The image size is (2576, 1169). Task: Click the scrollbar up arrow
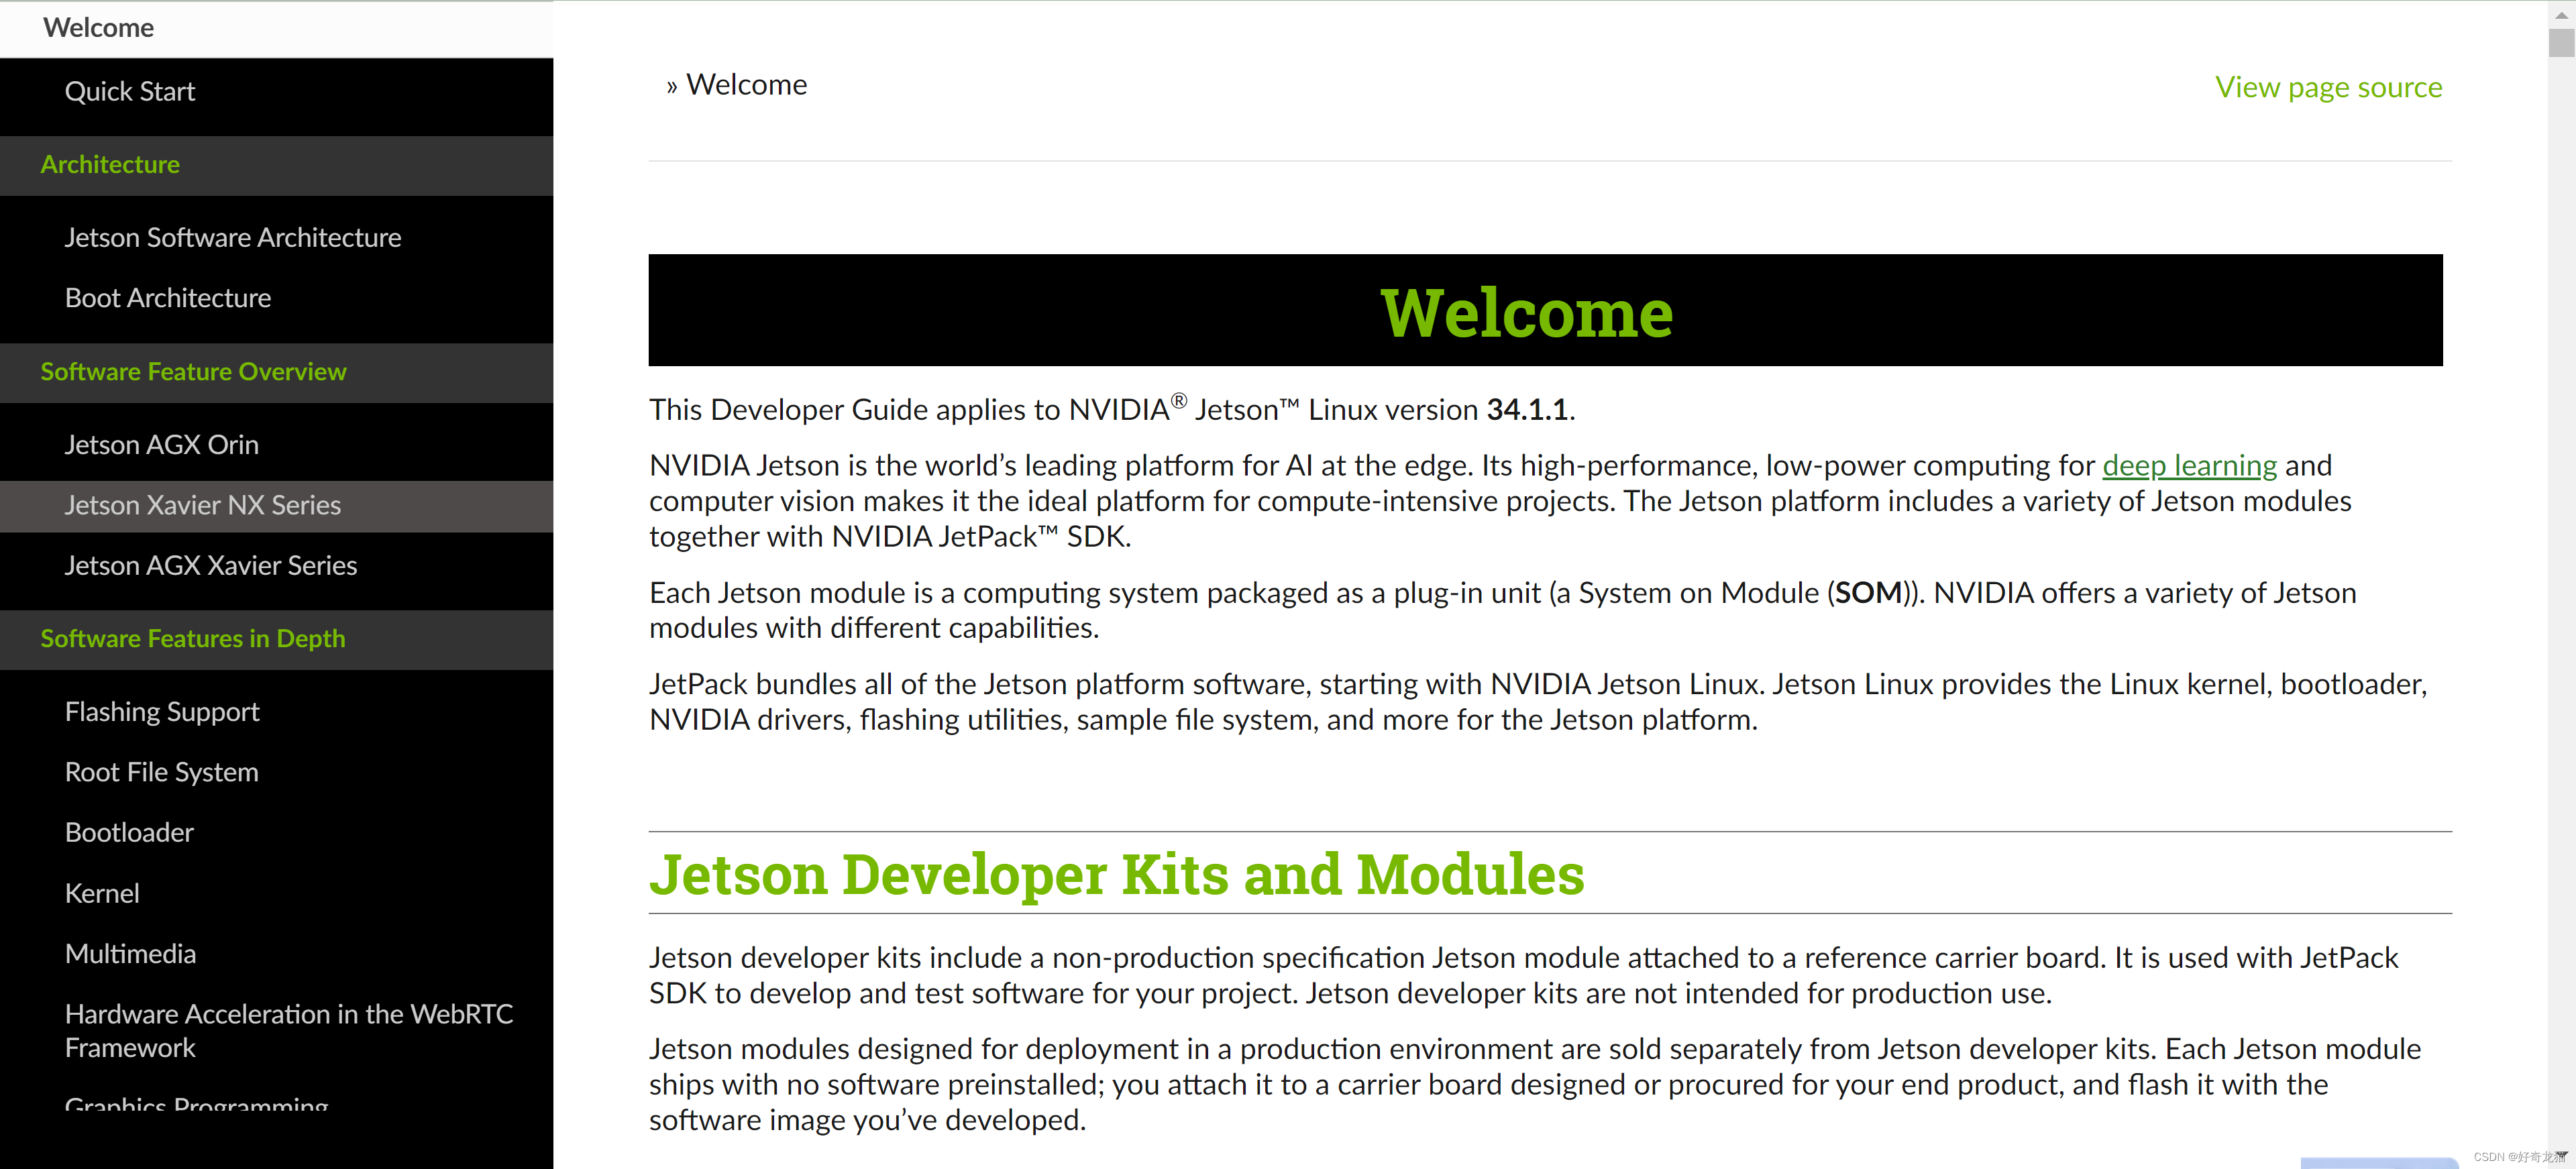pyautogui.click(x=2561, y=14)
